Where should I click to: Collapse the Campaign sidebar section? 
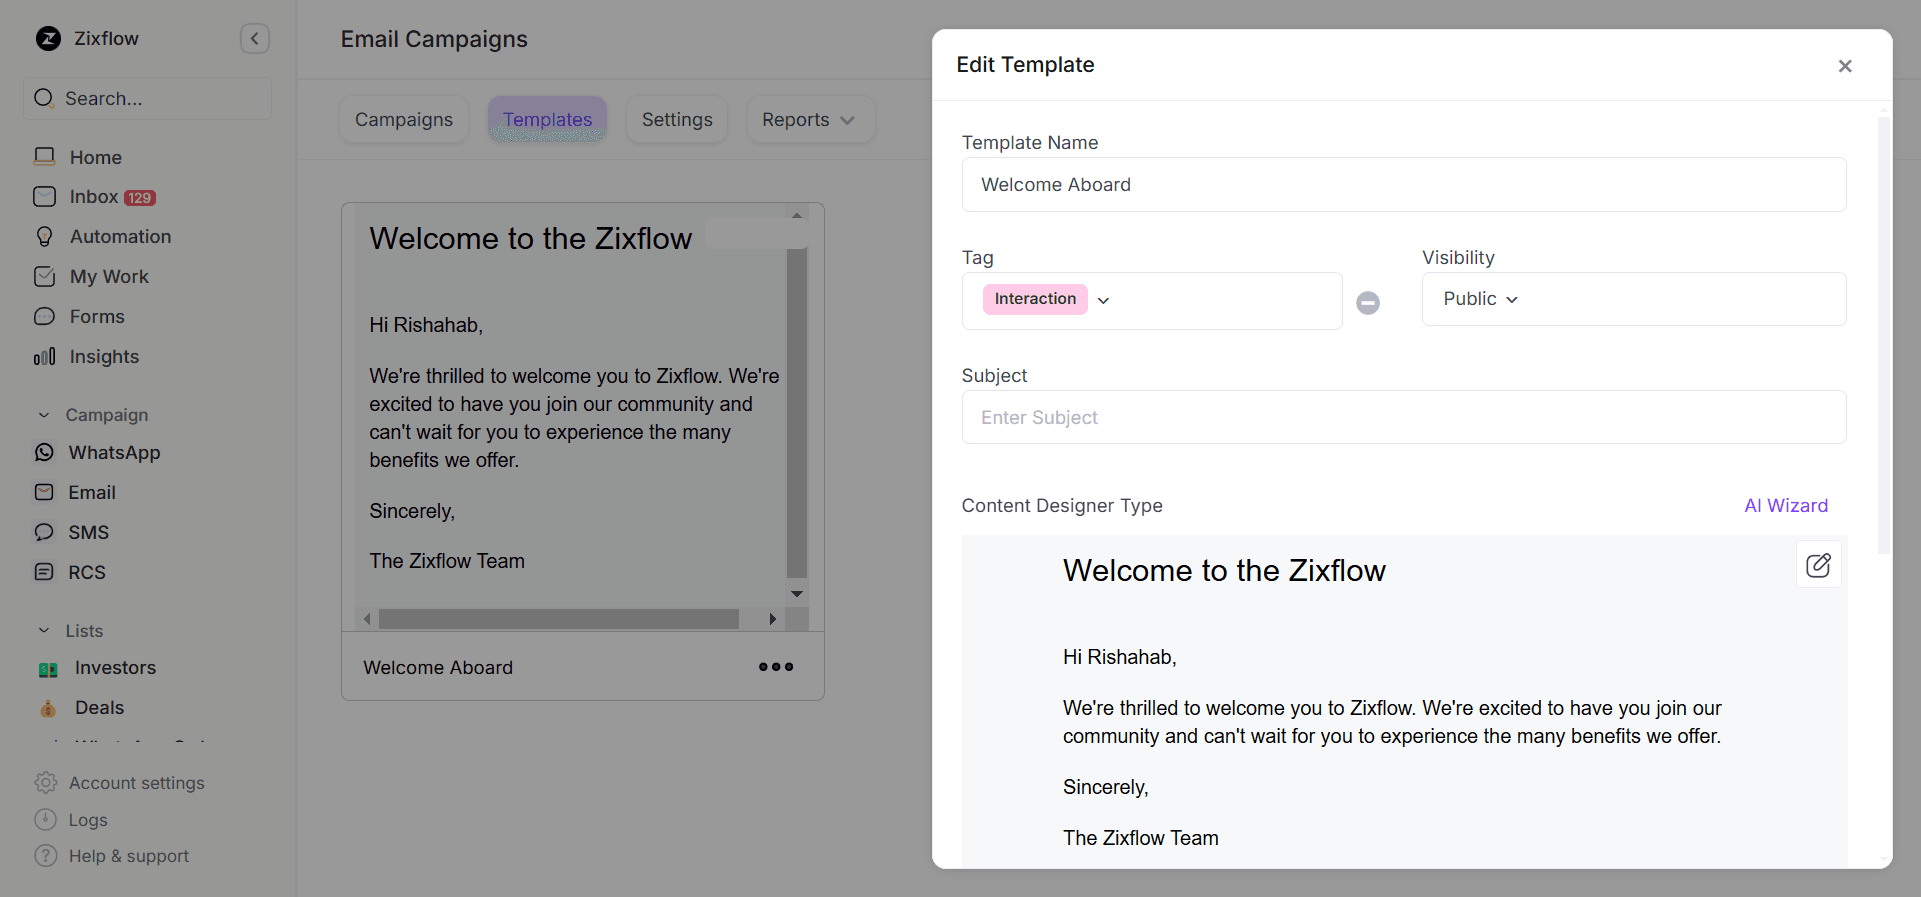(44, 415)
